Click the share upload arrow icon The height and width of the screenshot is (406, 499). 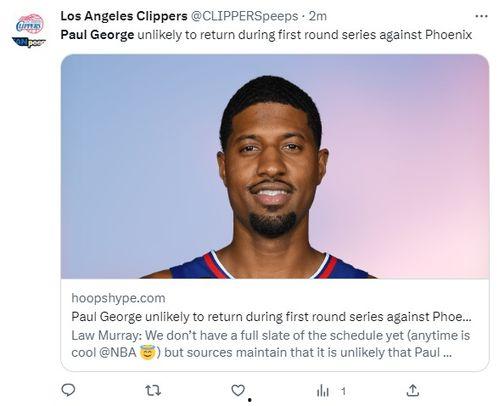[413, 390]
